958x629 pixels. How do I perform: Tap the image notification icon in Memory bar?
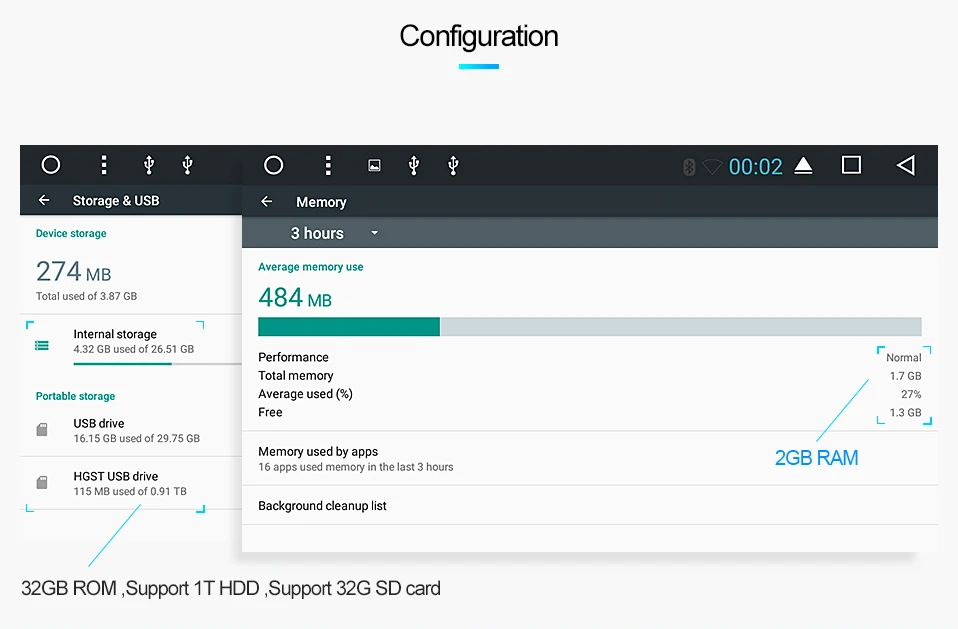pyautogui.click(x=374, y=165)
